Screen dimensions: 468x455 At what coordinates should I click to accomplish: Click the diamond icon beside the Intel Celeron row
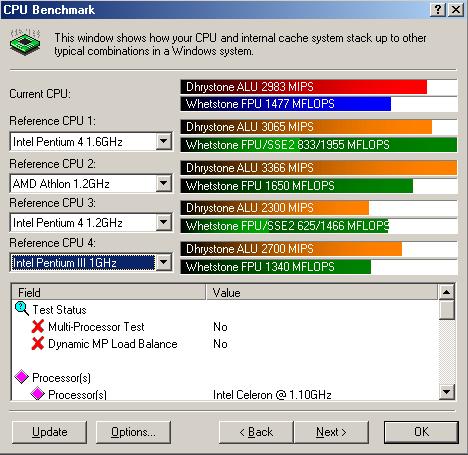point(37,394)
